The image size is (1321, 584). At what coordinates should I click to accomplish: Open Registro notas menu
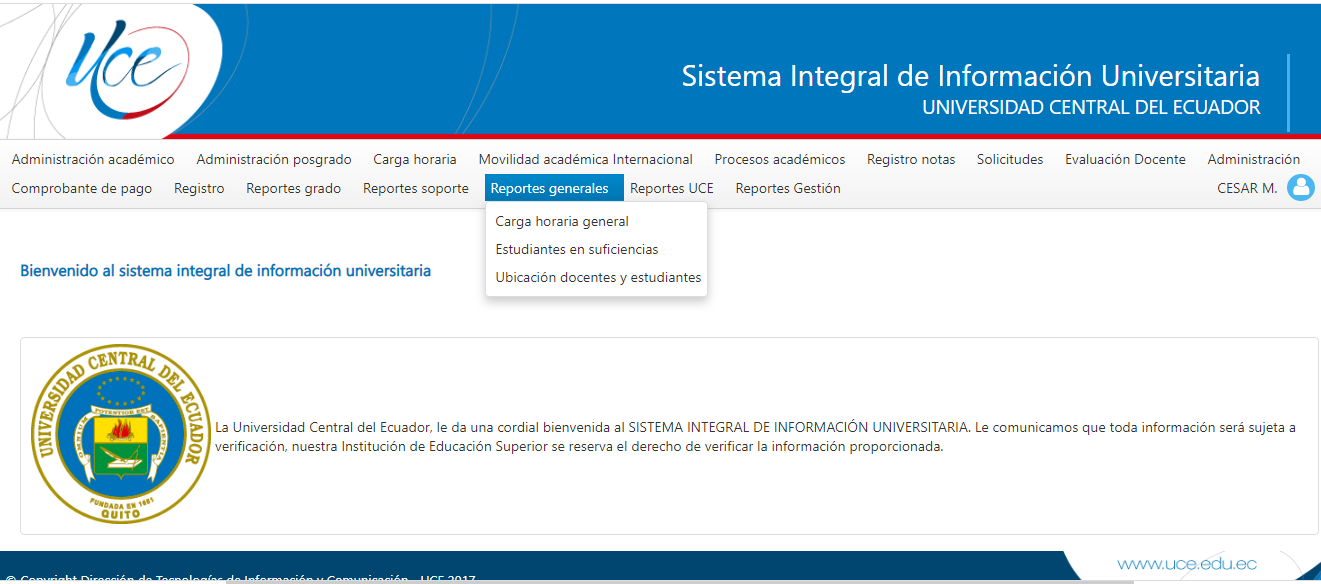911,159
